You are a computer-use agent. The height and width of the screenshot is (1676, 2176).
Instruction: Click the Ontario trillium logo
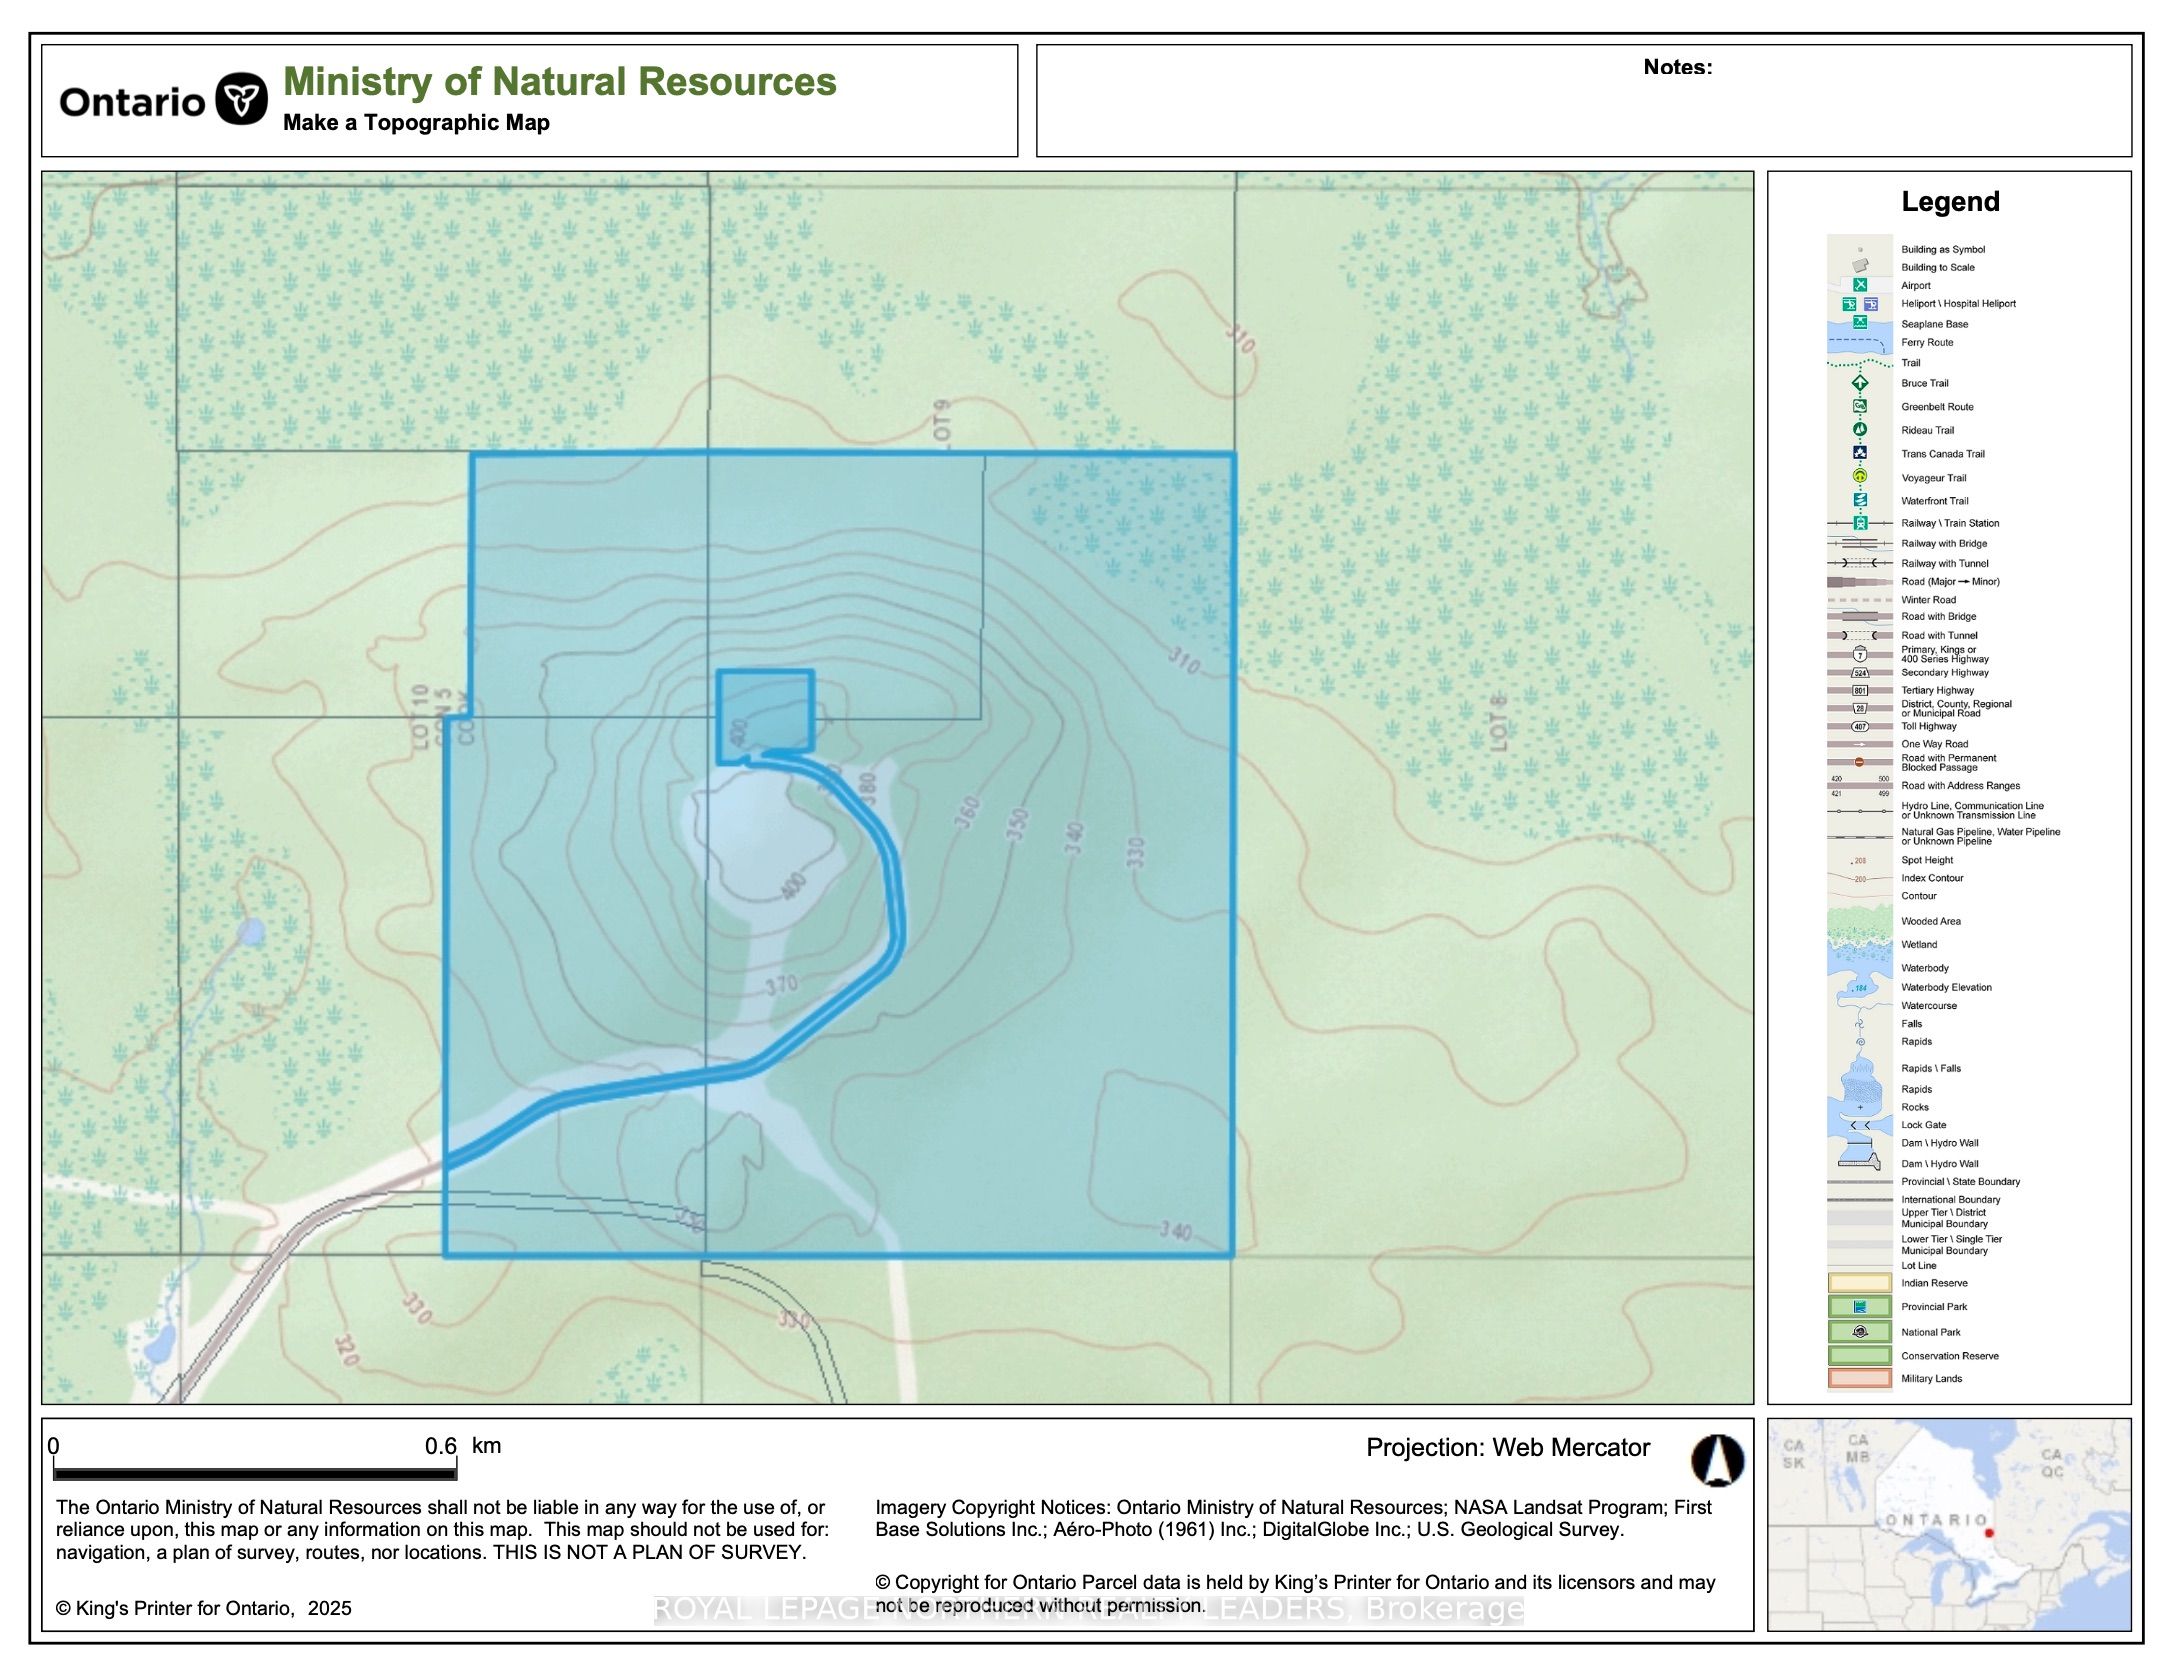[x=242, y=99]
